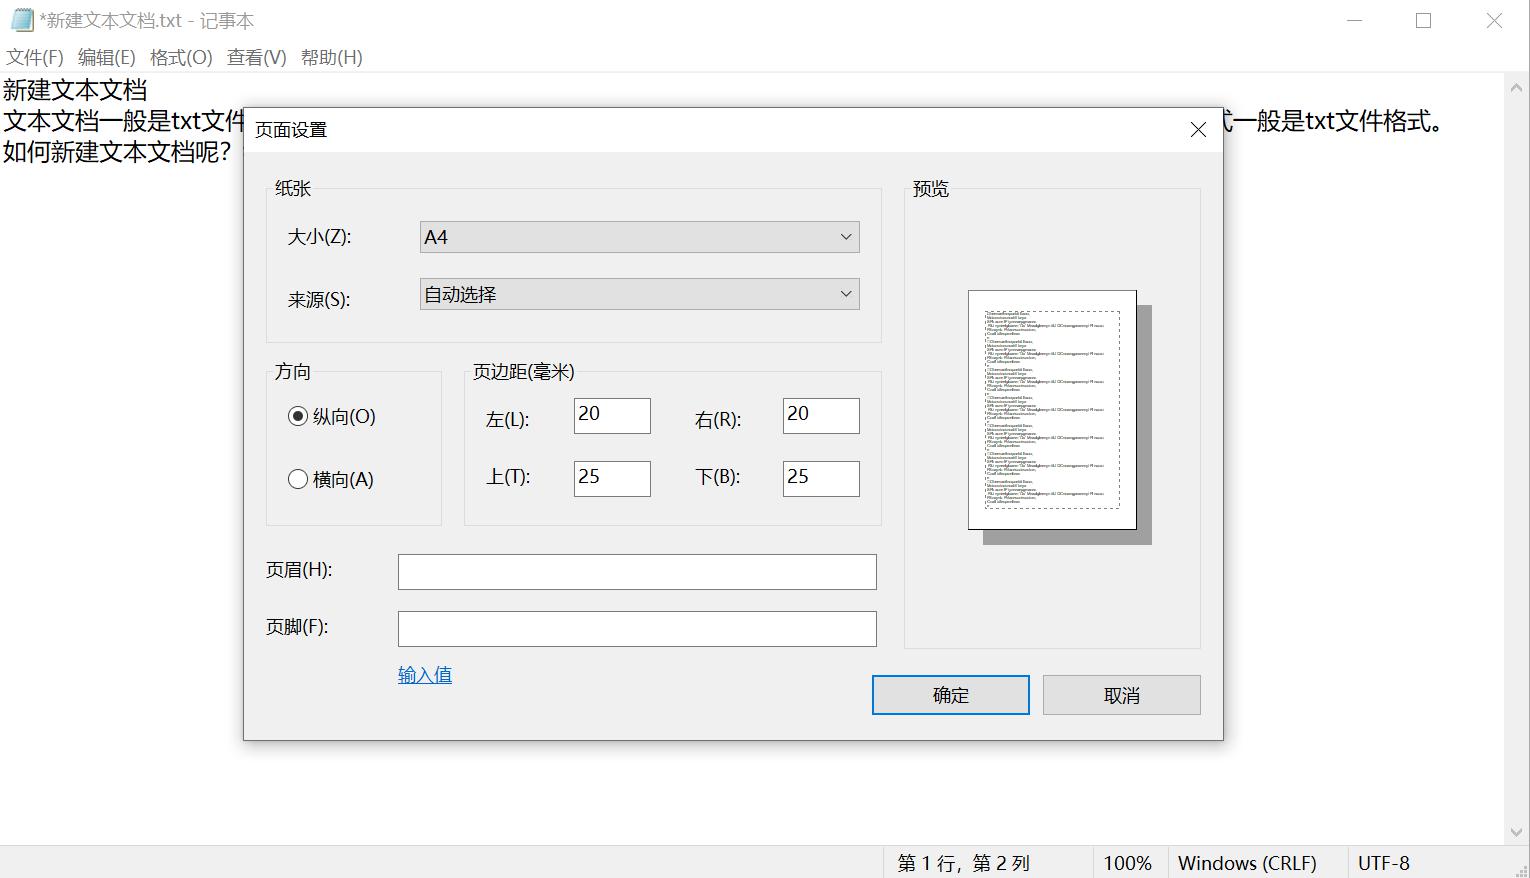The height and width of the screenshot is (878, 1530).
Task: Click the 页脚 footer text field
Action: point(637,629)
